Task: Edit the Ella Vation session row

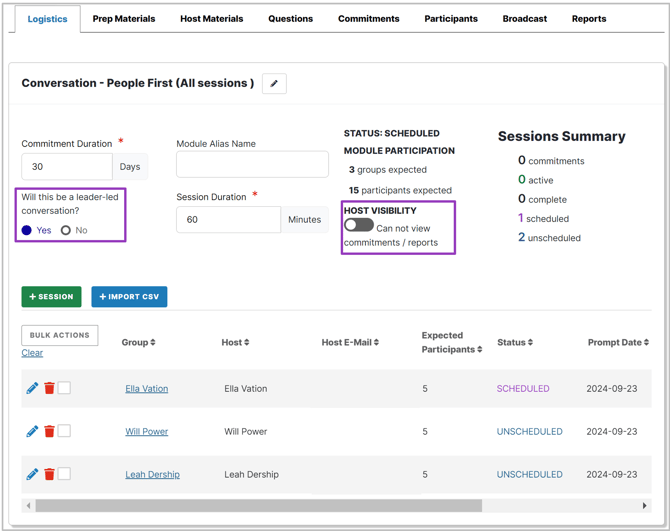Action: tap(32, 388)
